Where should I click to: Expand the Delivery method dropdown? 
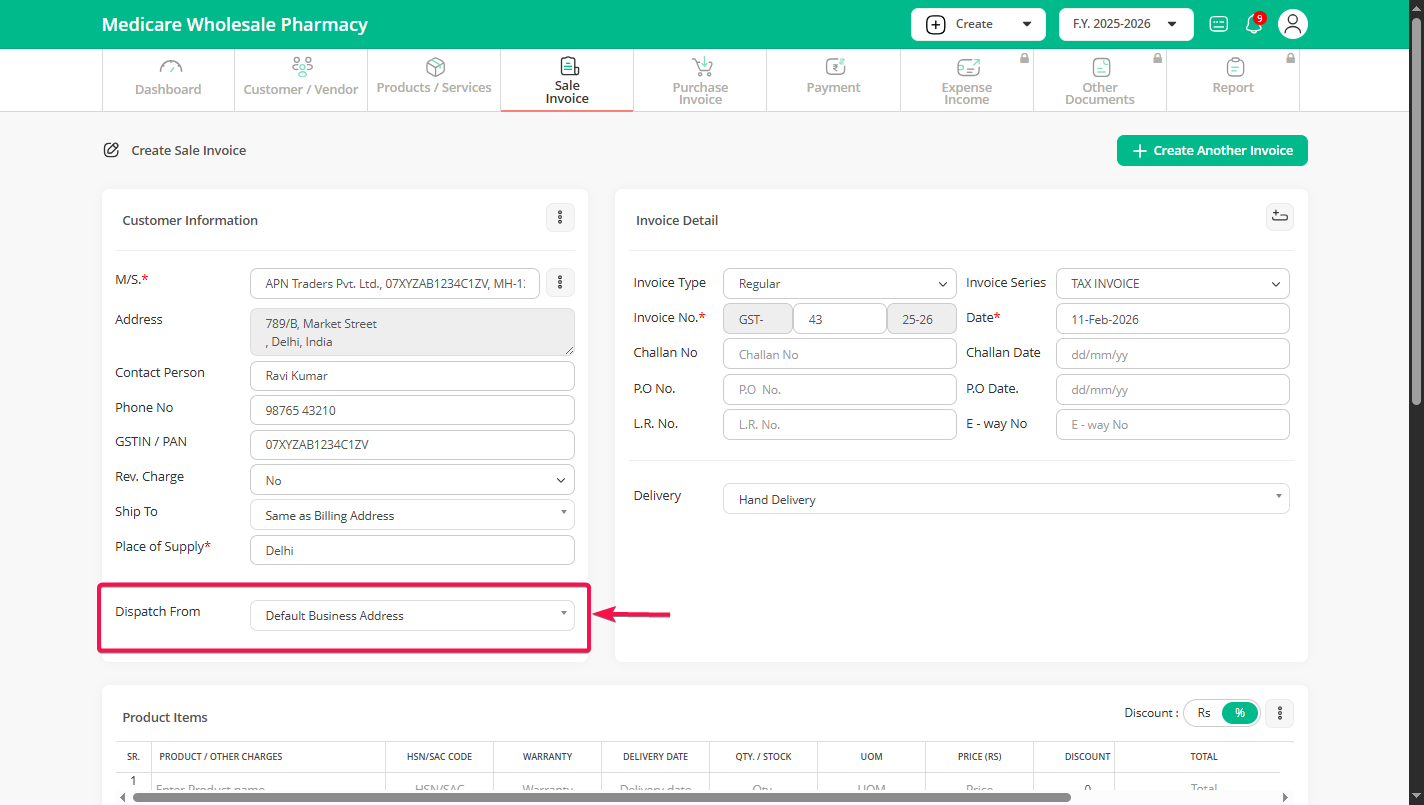tap(1005, 499)
